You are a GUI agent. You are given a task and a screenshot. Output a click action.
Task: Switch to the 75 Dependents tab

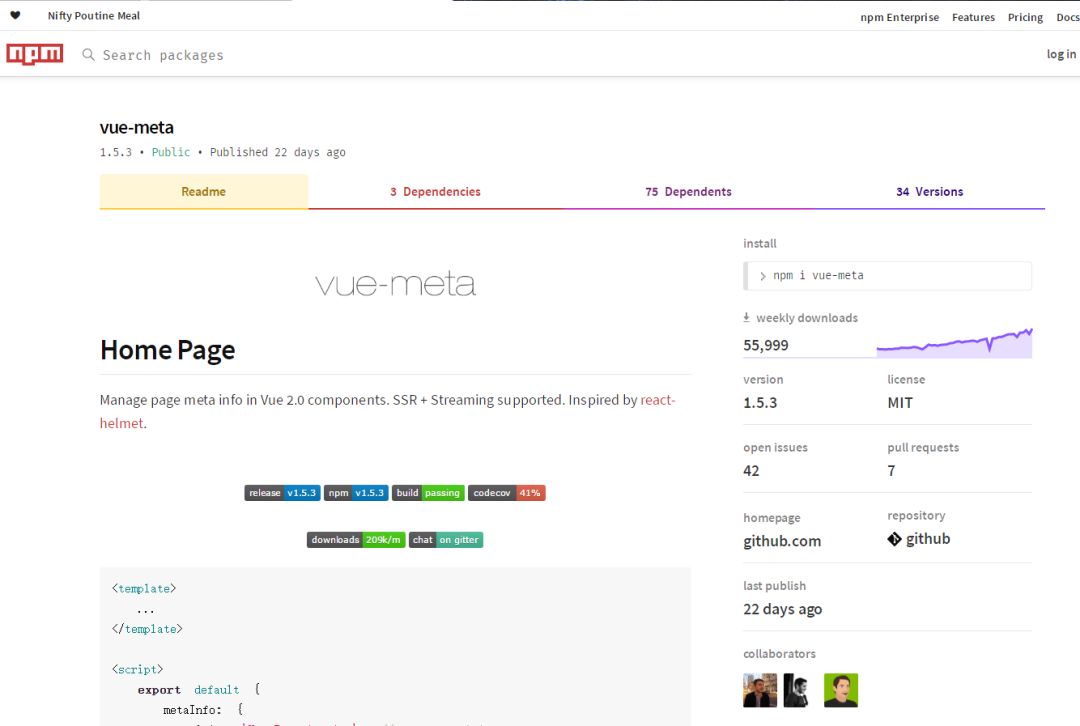click(688, 191)
